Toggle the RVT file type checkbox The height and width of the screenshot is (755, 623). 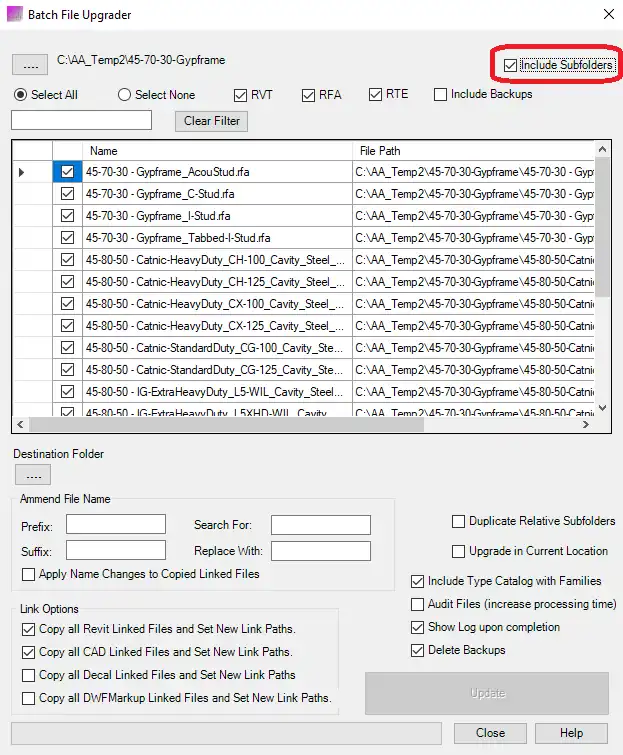click(x=240, y=95)
